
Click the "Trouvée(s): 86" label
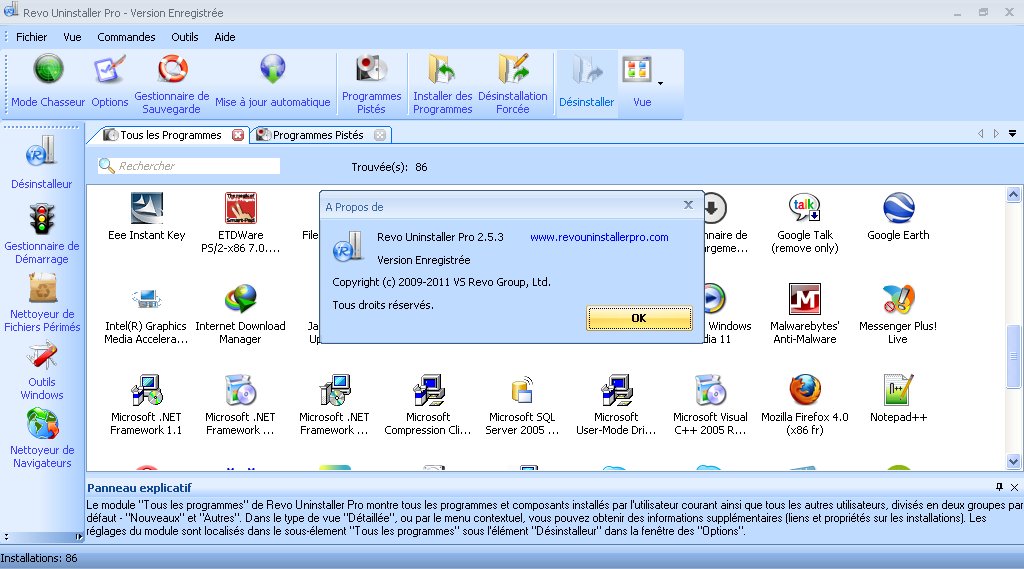(x=389, y=167)
